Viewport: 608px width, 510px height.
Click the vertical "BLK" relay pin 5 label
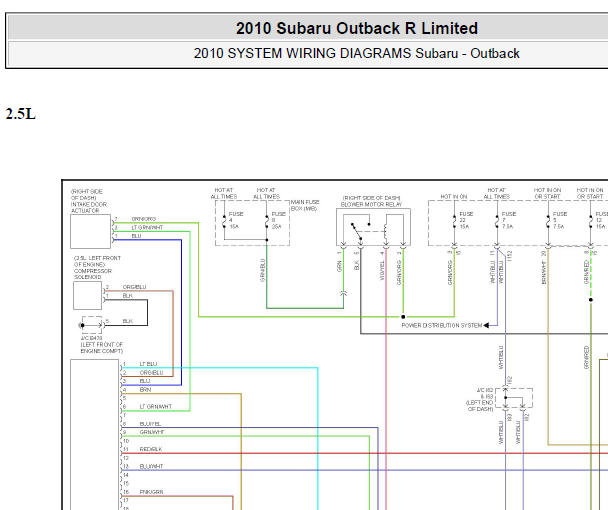point(356,265)
